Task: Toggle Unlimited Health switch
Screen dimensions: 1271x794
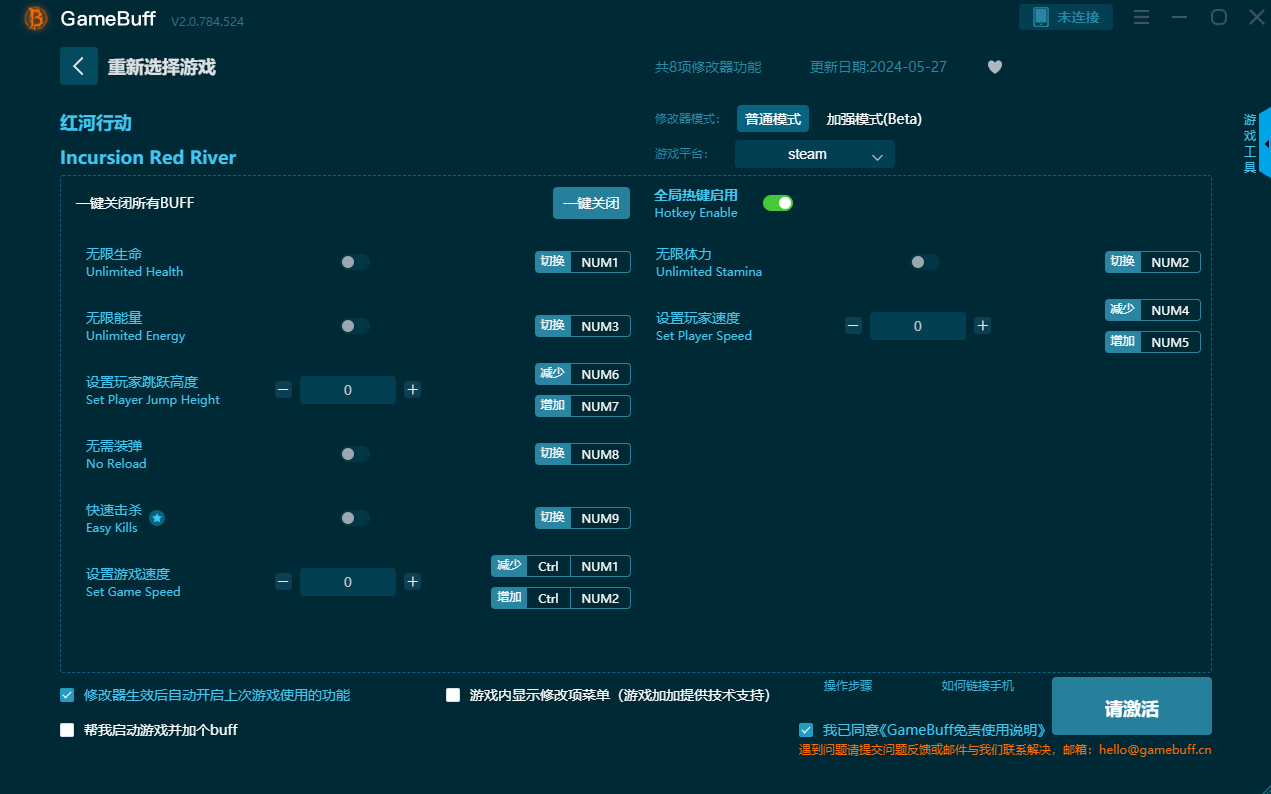Action: point(355,262)
